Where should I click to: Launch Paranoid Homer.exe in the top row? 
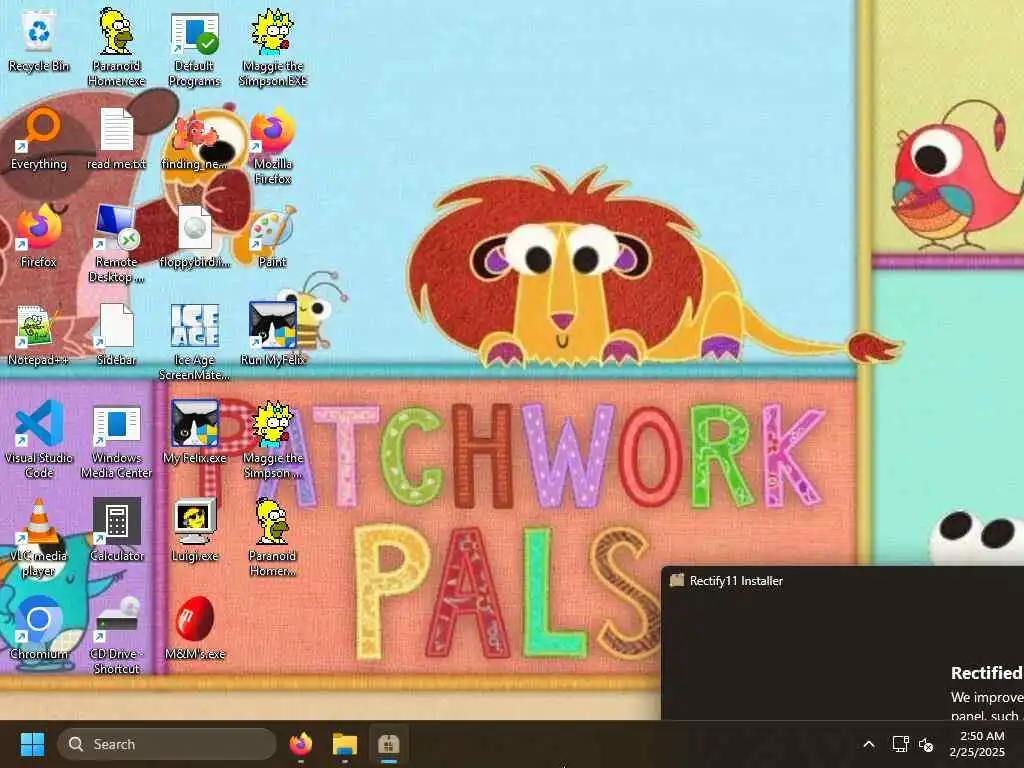tap(116, 47)
